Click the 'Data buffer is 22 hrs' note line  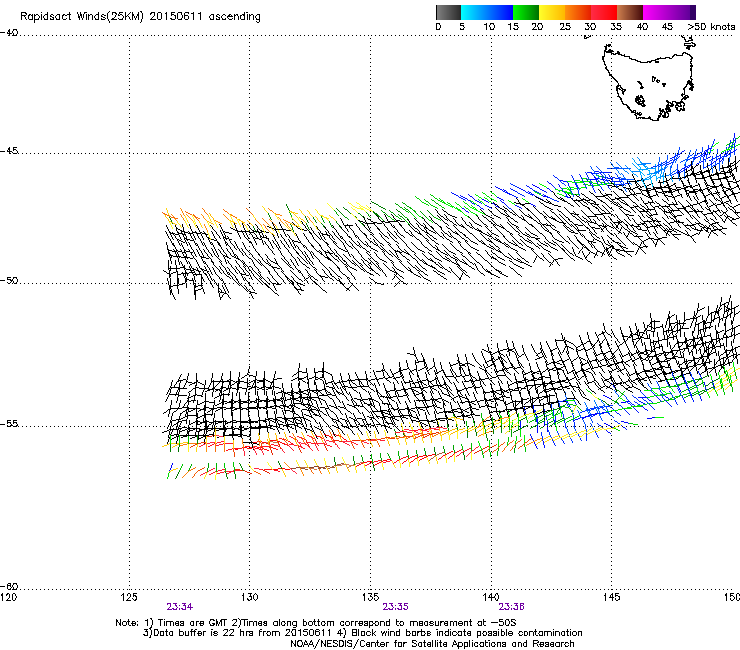(x=362, y=633)
